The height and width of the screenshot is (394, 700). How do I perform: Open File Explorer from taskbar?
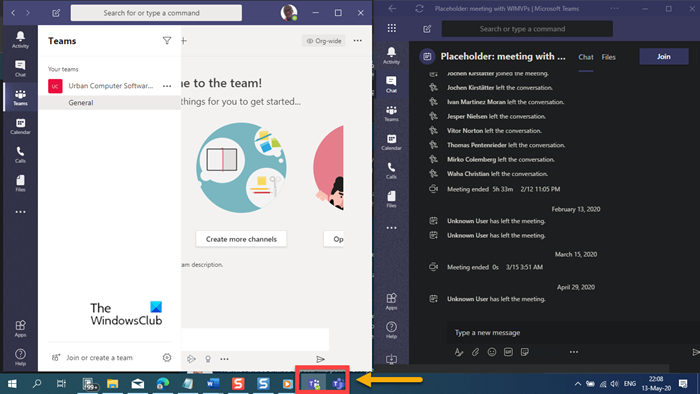[112, 383]
